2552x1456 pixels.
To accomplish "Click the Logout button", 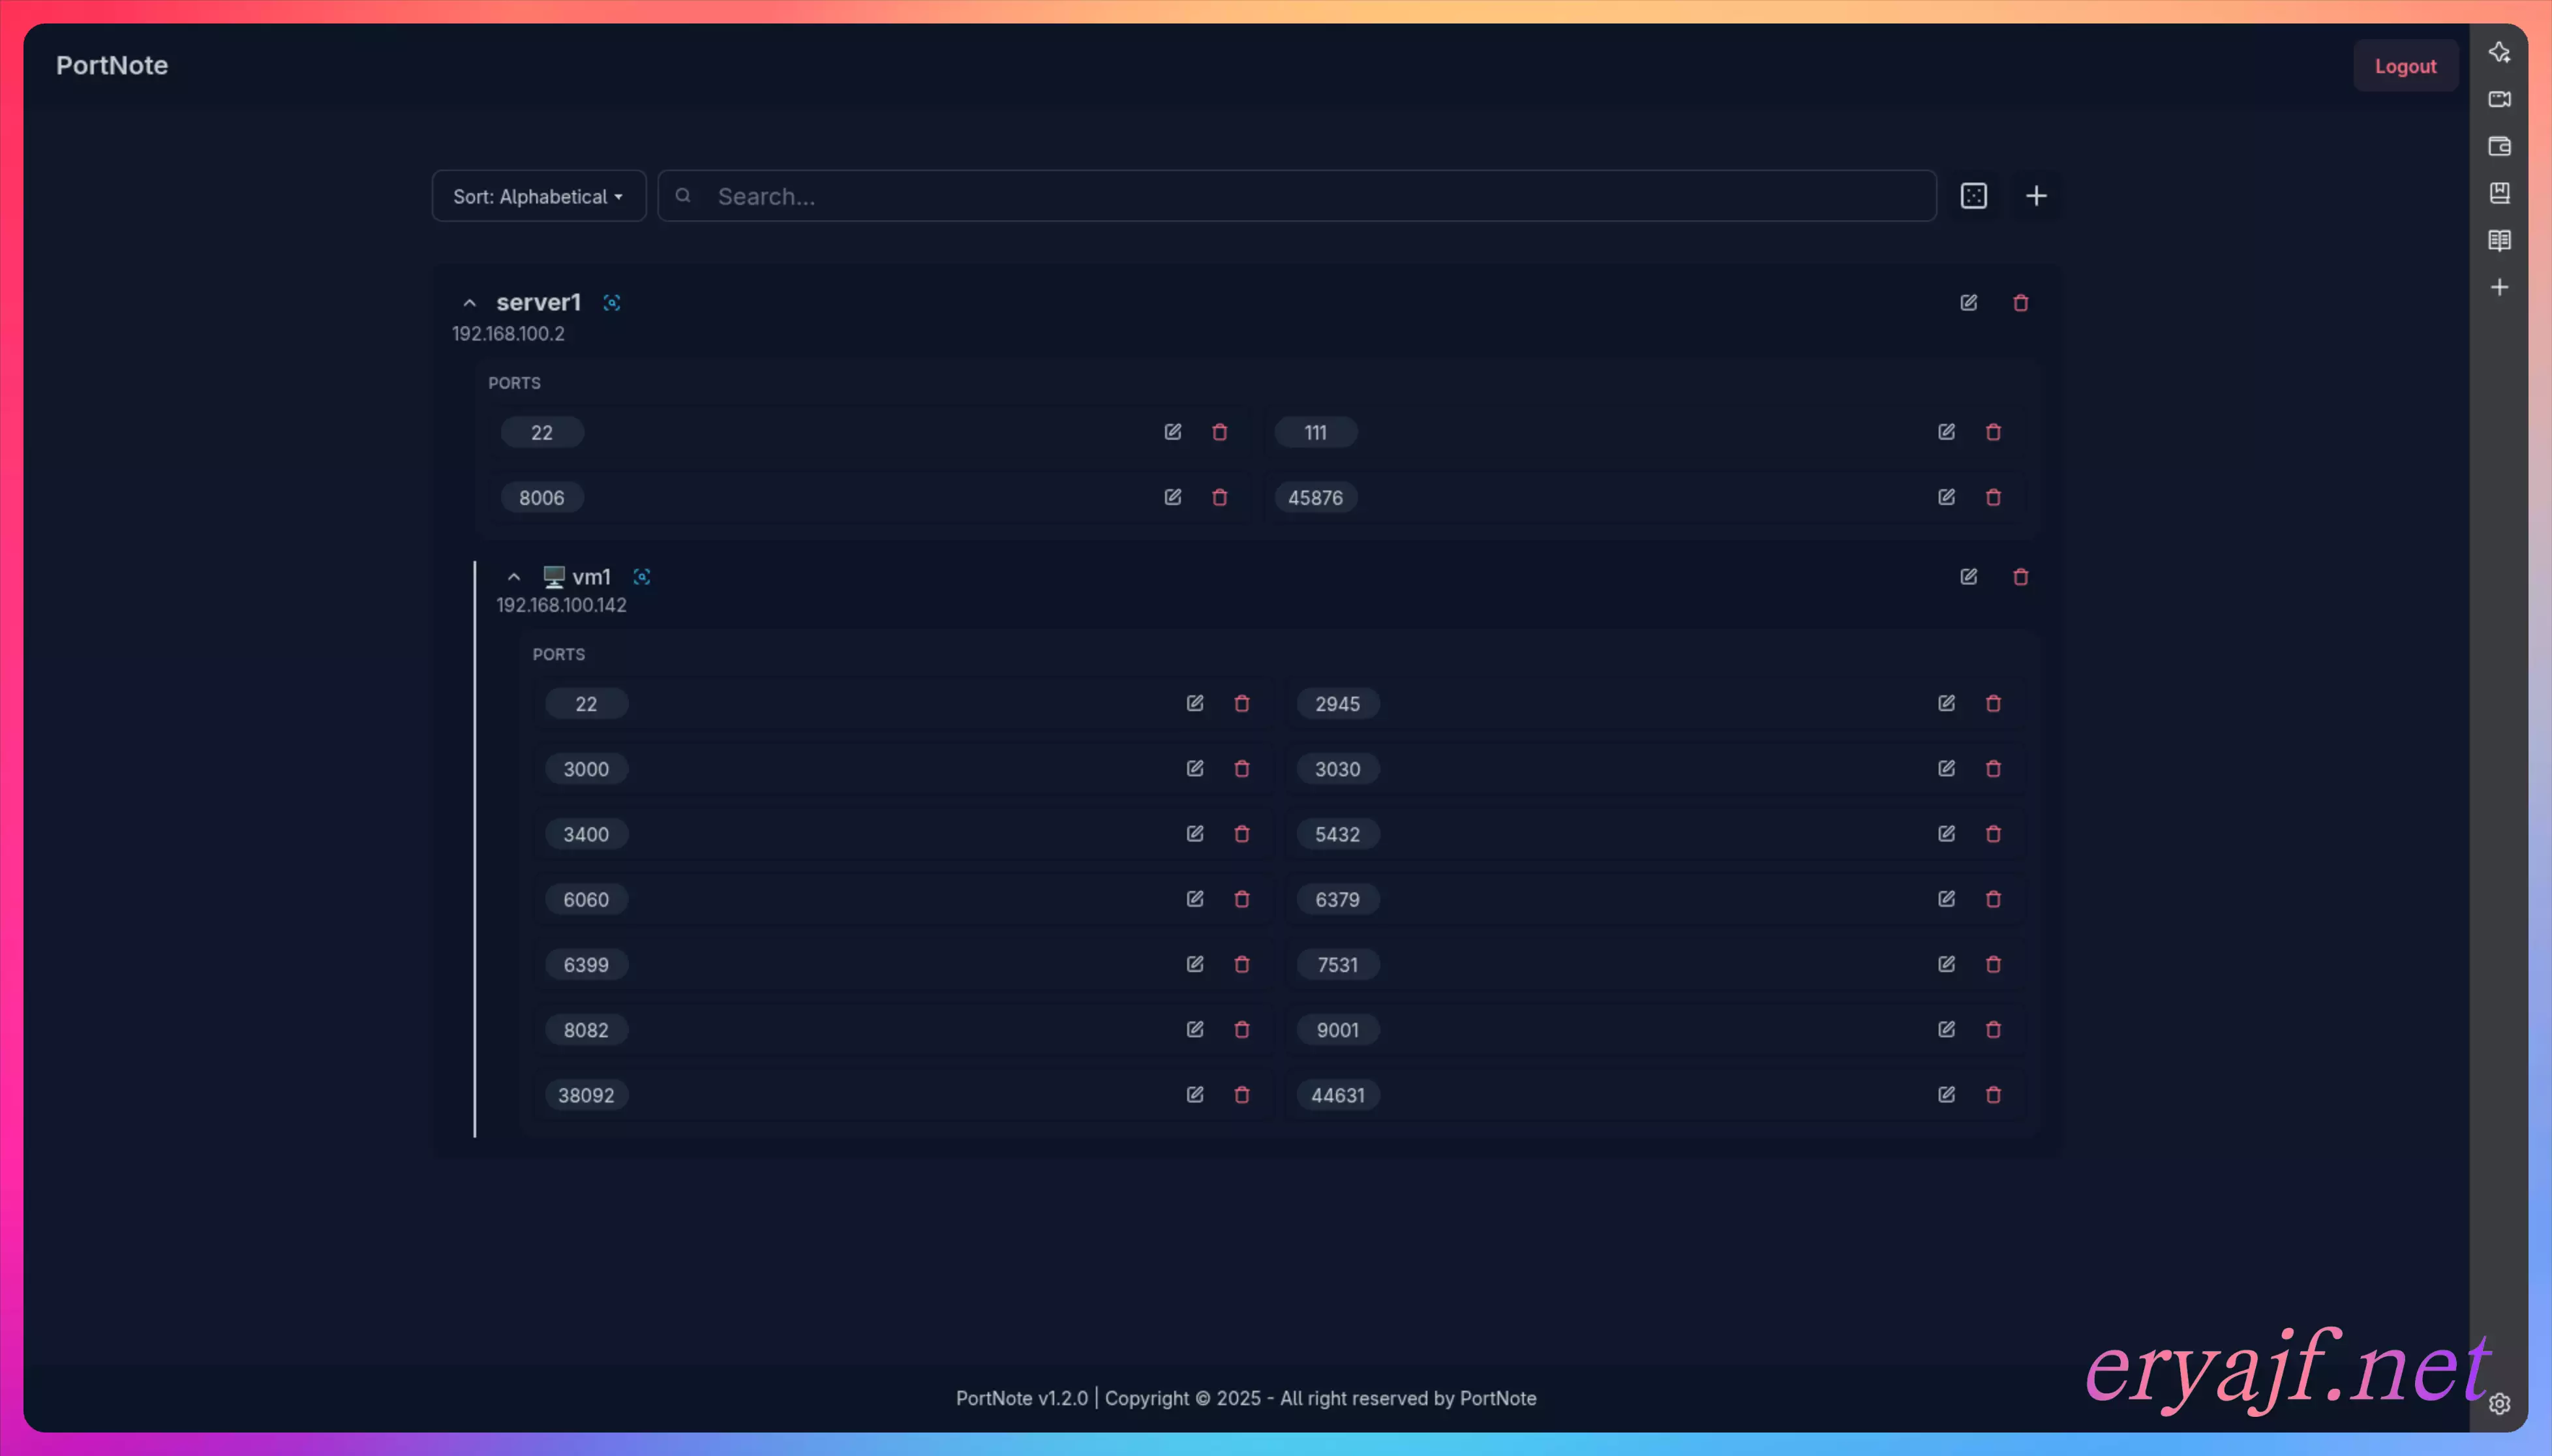I will pos(2404,66).
